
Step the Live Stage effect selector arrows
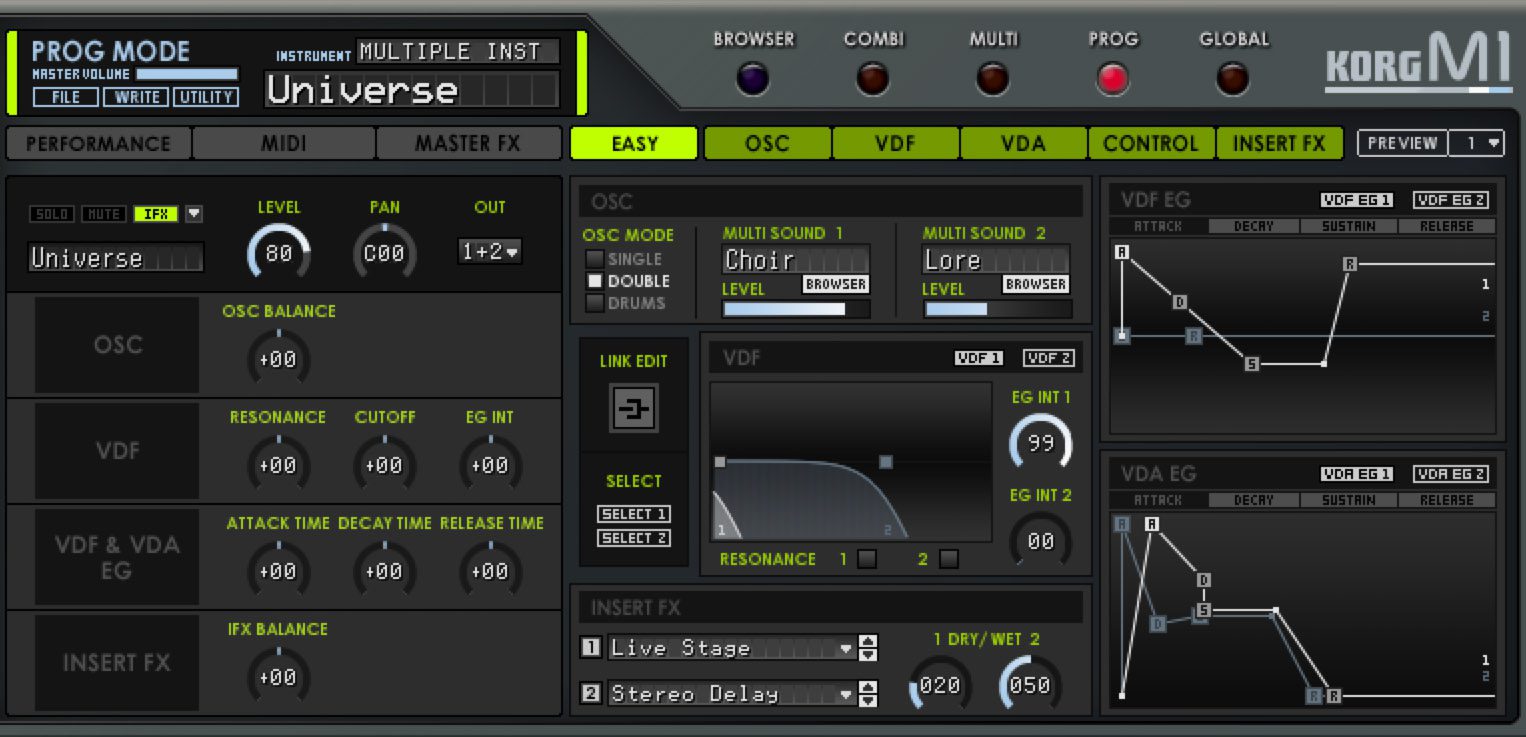pyautogui.click(x=868, y=648)
